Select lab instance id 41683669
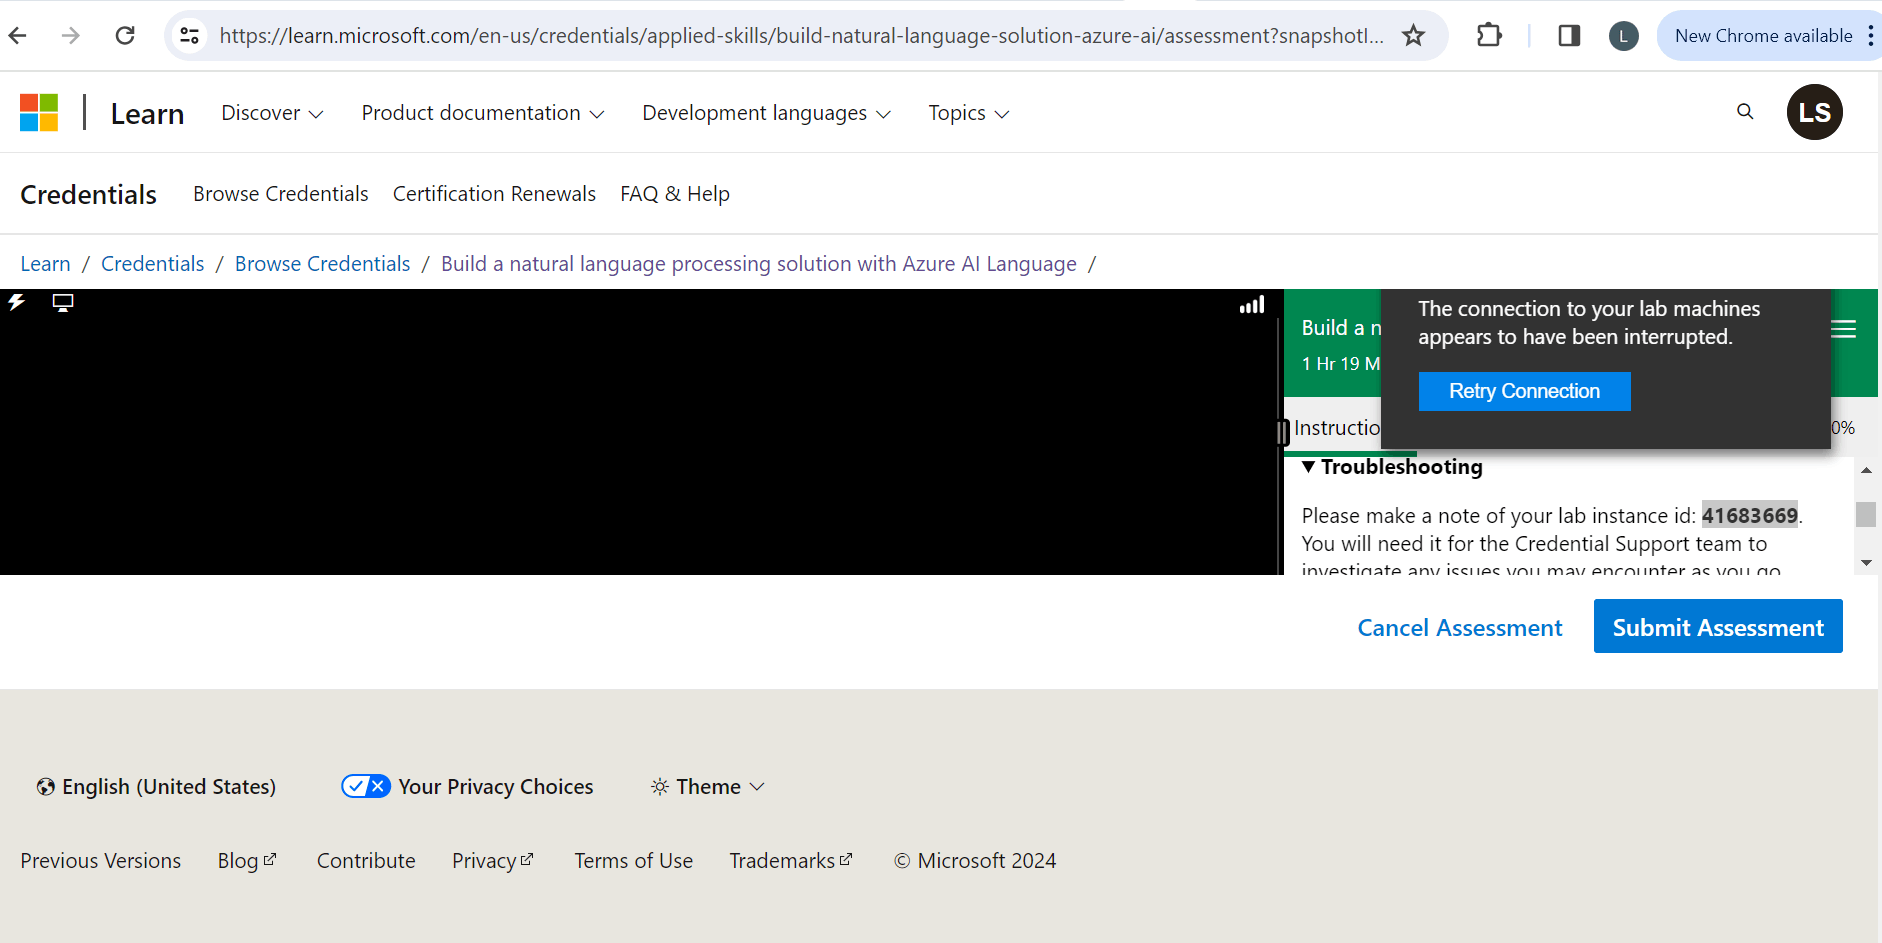The height and width of the screenshot is (943, 1882). (x=1749, y=515)
